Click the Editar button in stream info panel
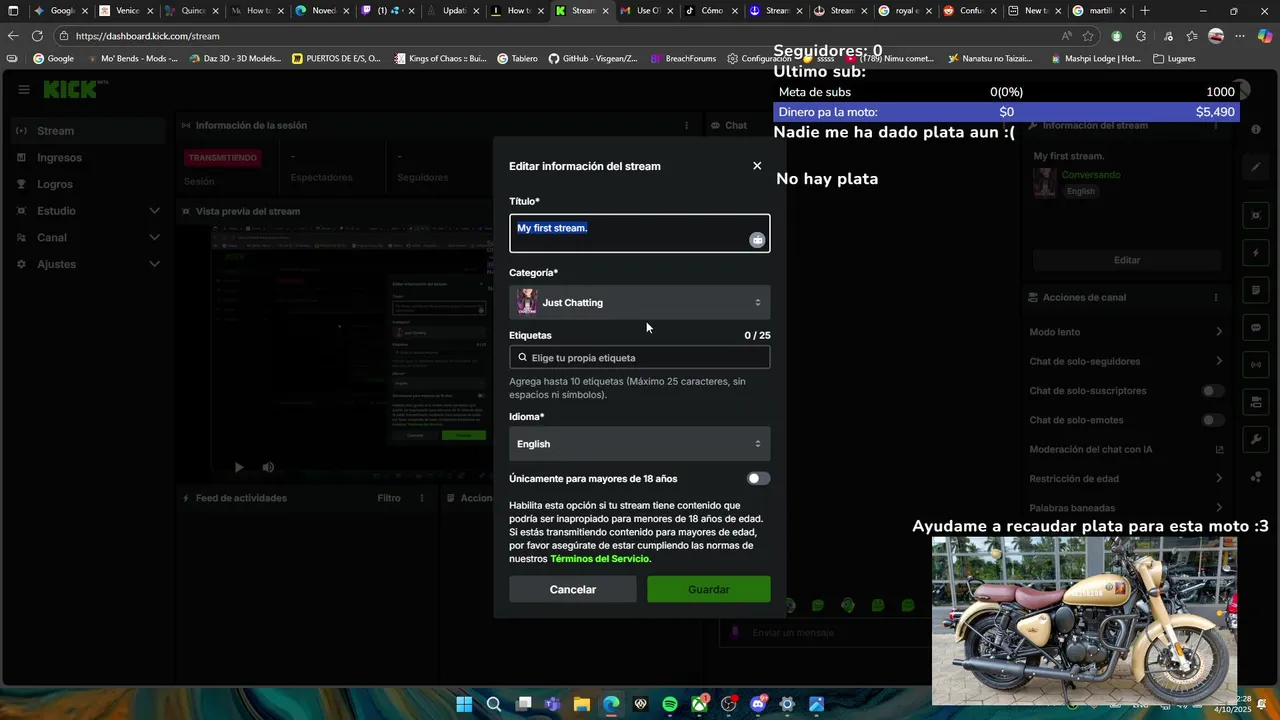 click(1127, 260)
